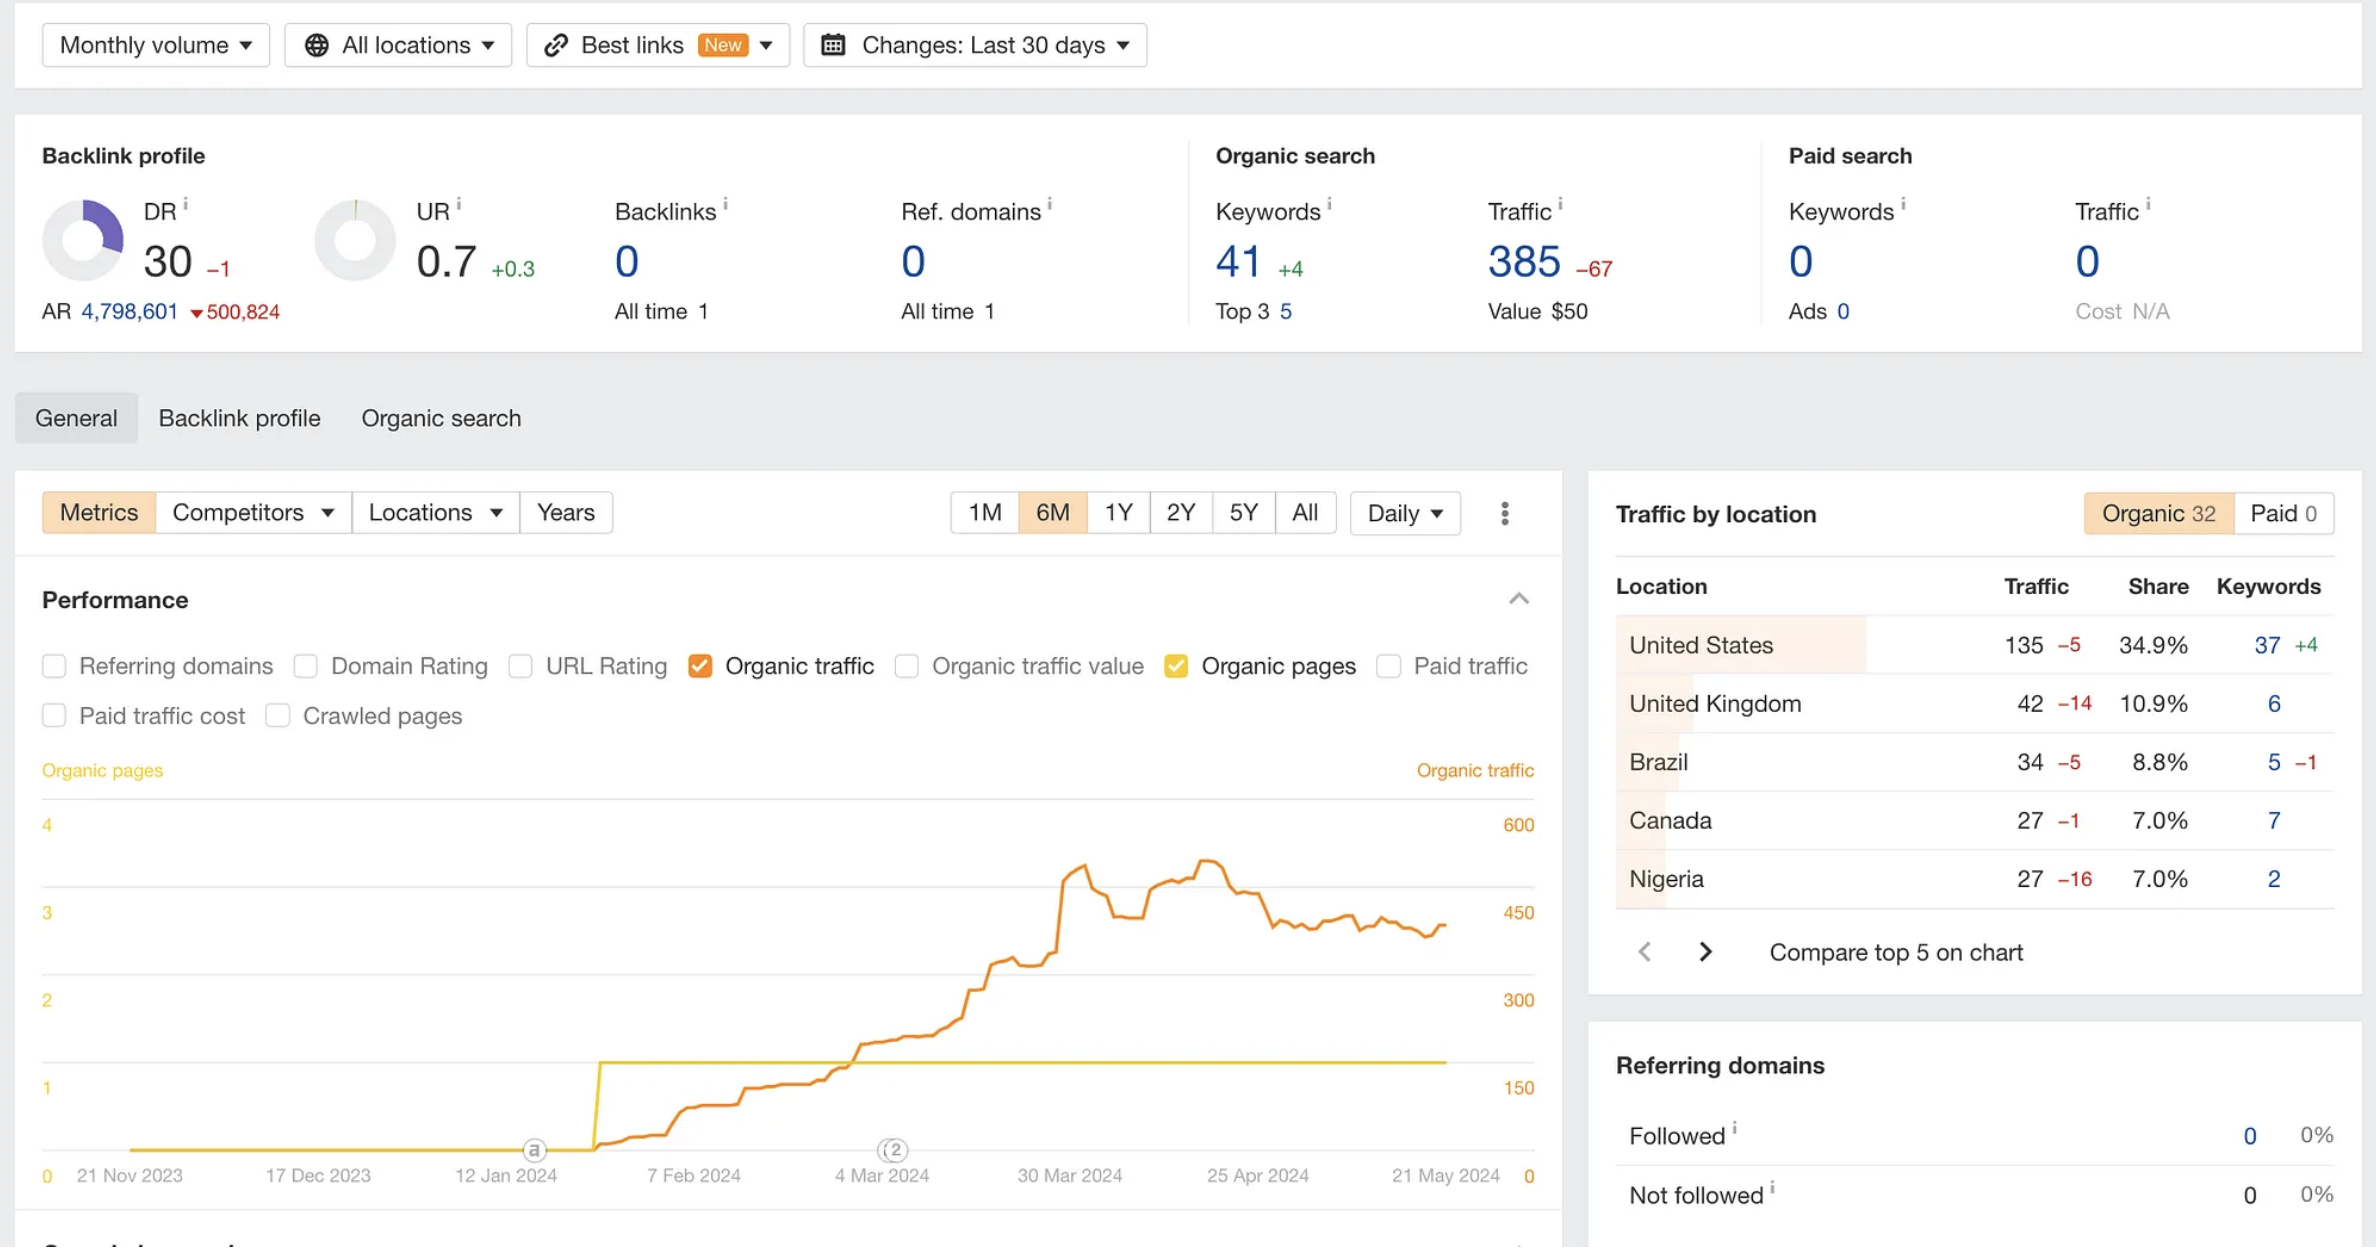Screen dimensions: 2376x1258
Task: Open the Changes: Last 30 days dropdown
Action: pos(975,45)
